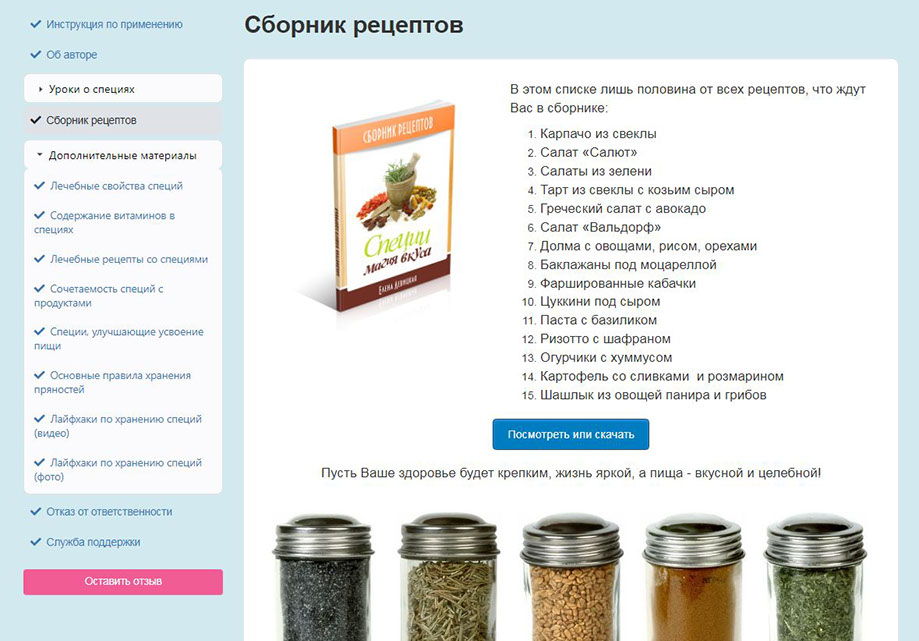Collapse the Дополнительные материалы section
Image resolution: width=919 pixels, height=641 pixels.
tap(123, 155)
